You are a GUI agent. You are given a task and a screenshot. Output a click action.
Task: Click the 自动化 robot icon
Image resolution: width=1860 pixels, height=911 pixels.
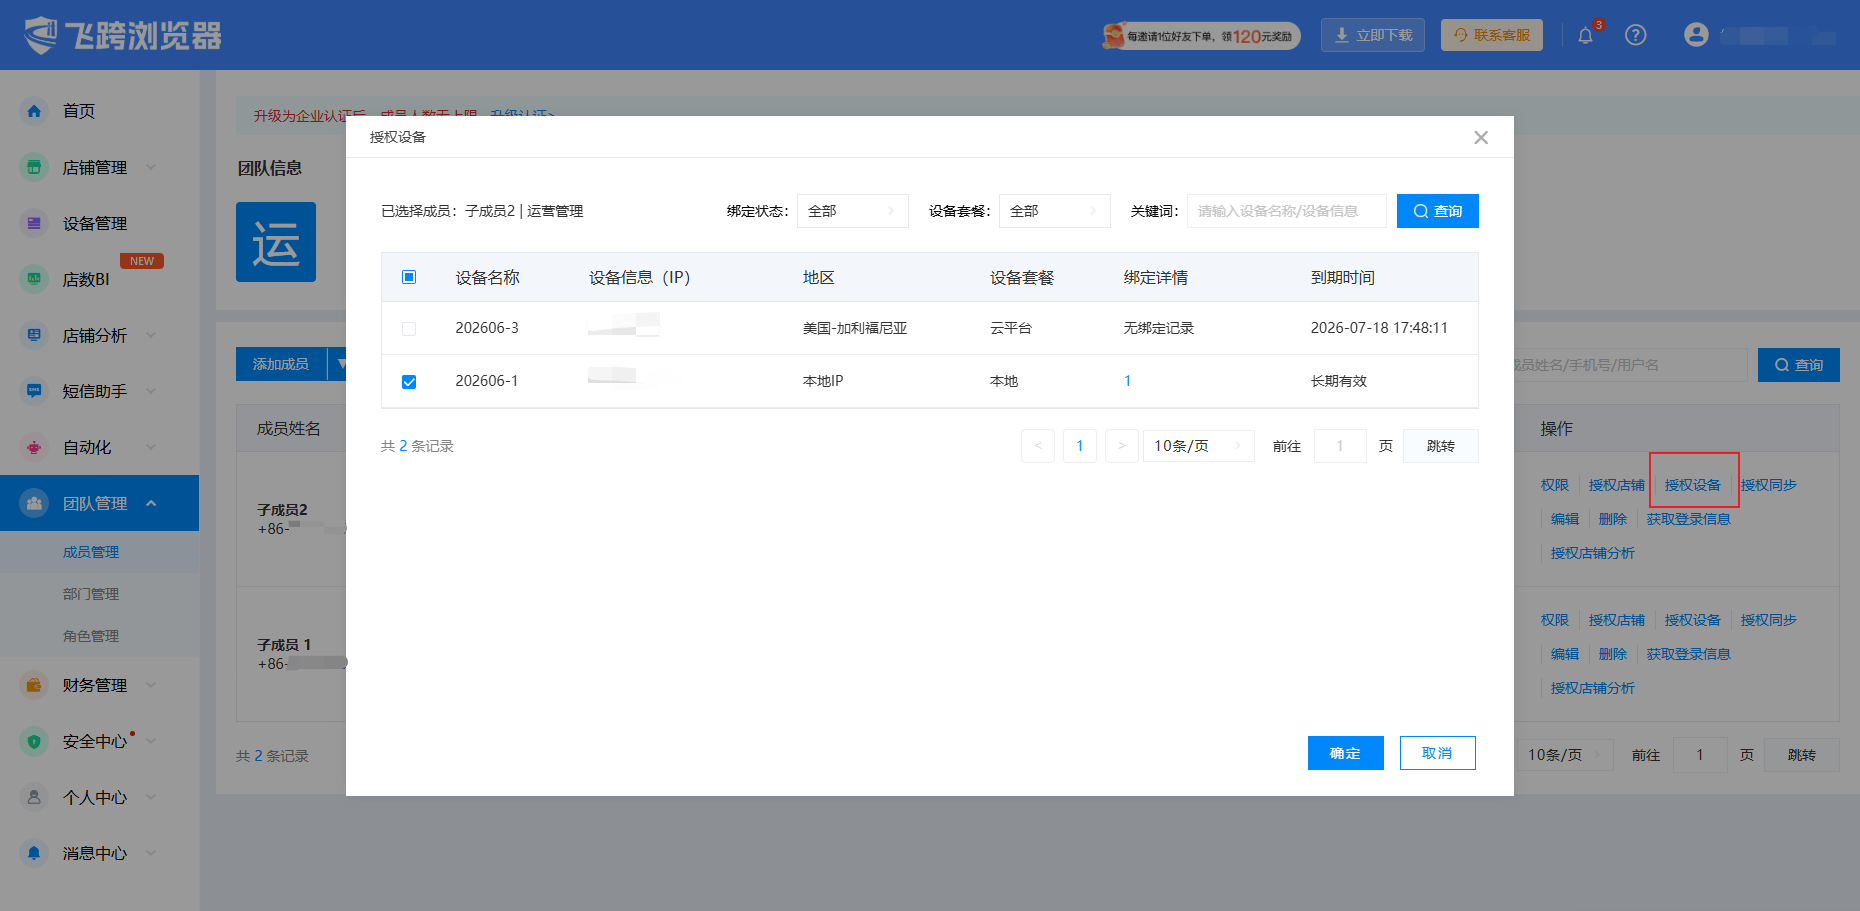click(x=34, y=447)
